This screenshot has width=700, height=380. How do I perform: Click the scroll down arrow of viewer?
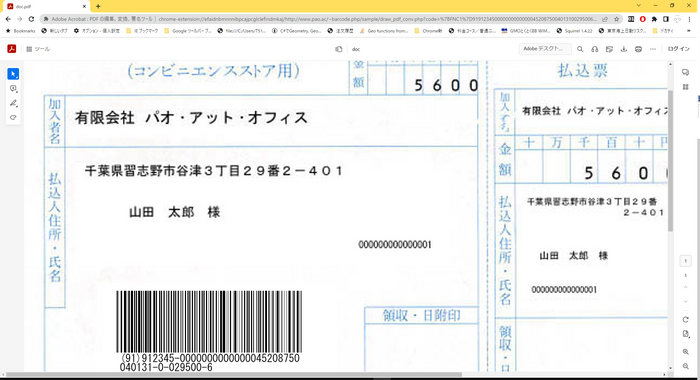click(670, 368)
